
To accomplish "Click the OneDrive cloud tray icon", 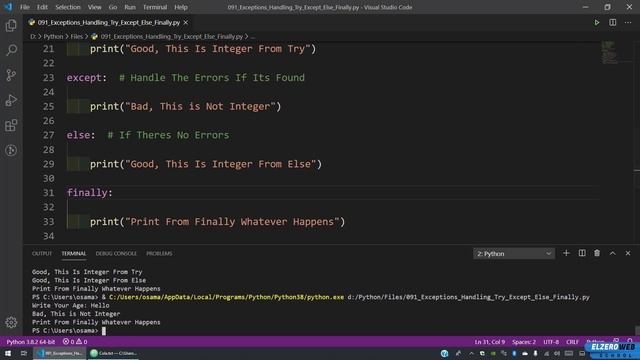I will 524,353.
